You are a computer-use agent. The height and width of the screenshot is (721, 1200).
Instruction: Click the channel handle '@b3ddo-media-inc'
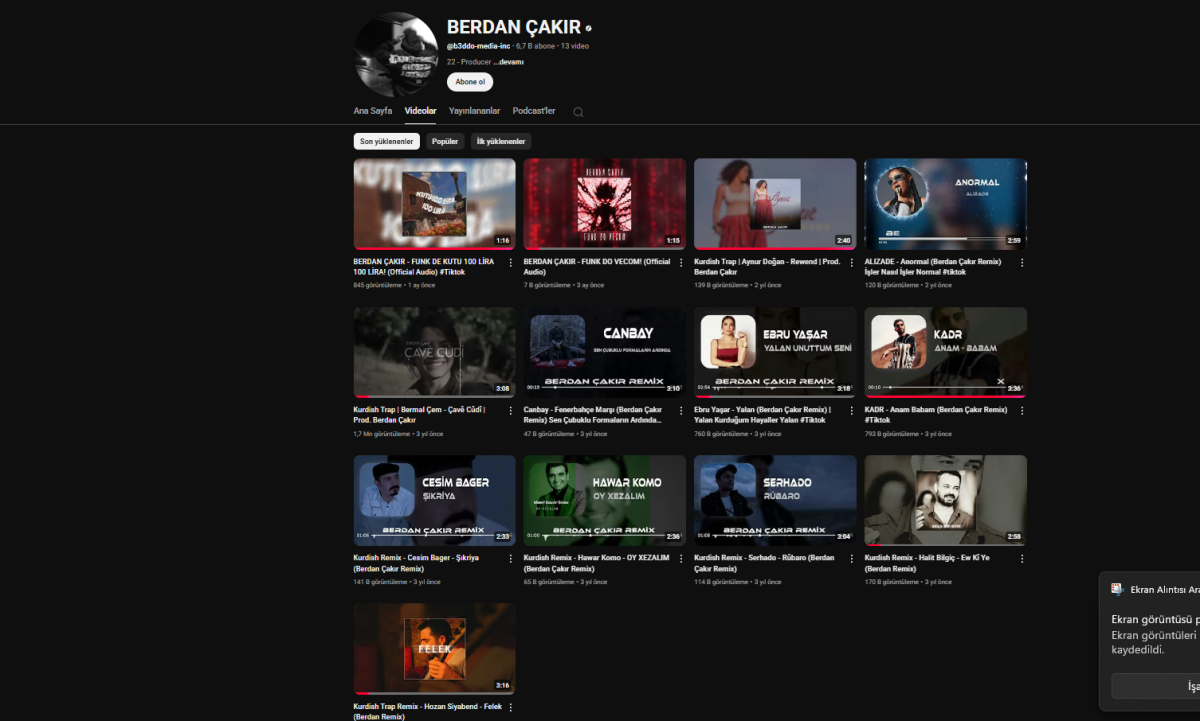click(478, 46)
